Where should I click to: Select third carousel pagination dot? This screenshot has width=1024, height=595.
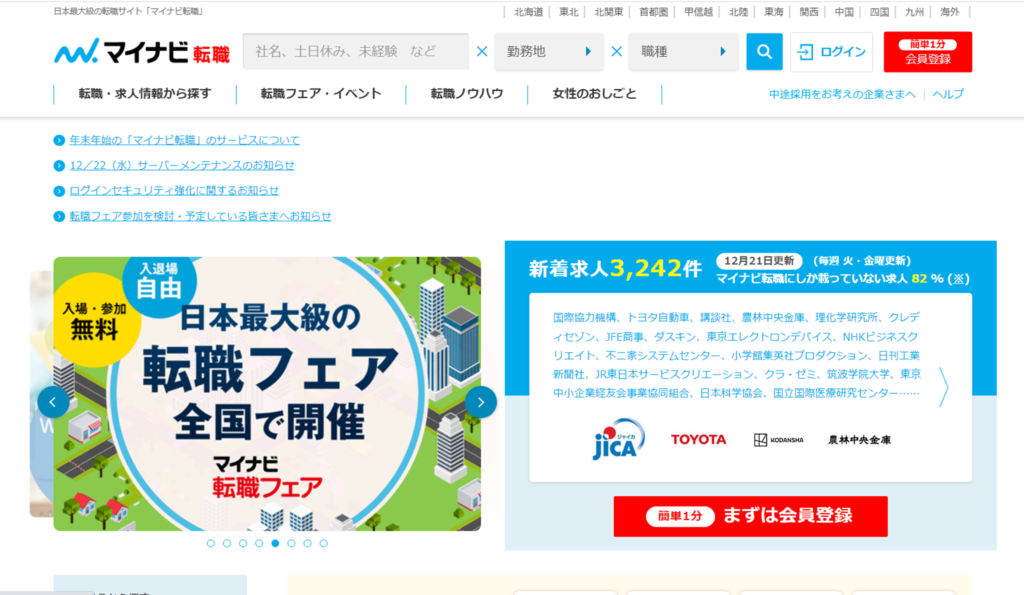tap(243, 543)
